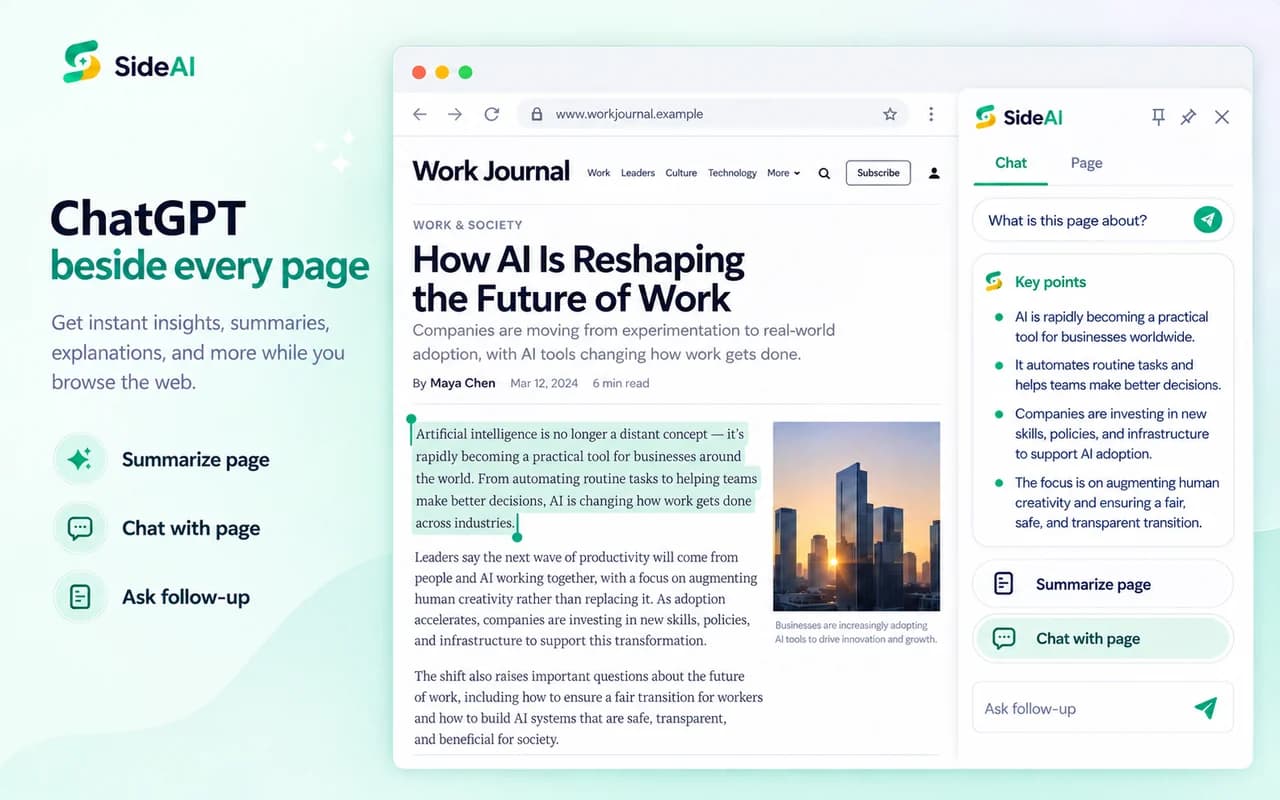Click the Chat with page feature icon on left
The image size is (1280, 800).
coord(80,528)
